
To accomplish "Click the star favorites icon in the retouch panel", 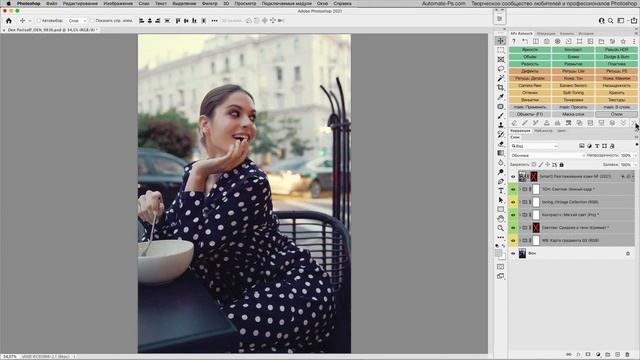I will [x=623, y=41].
